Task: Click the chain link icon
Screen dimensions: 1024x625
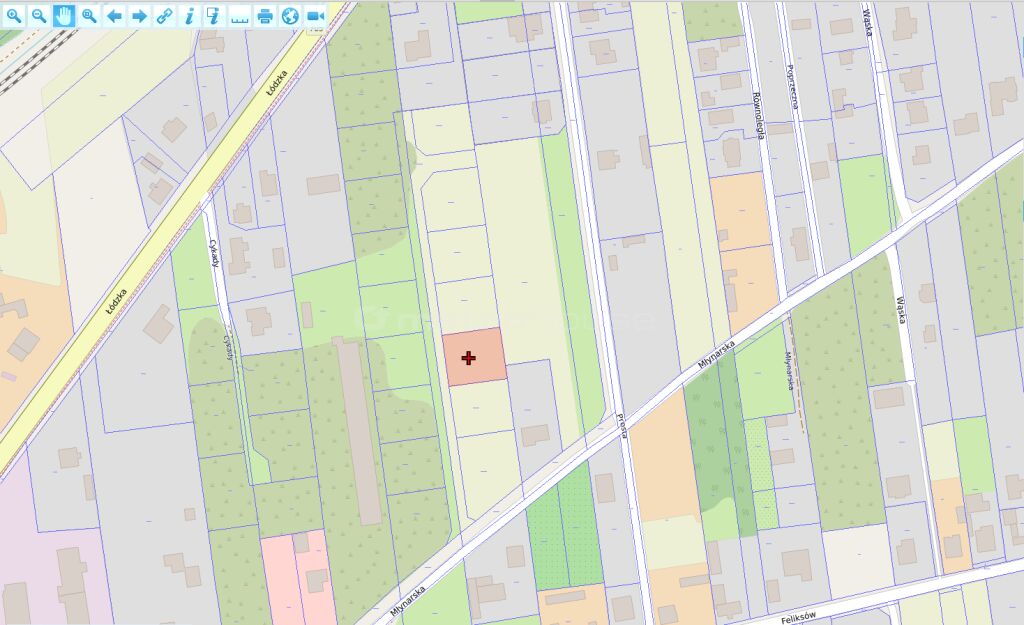Action: (x=164, y=15)
